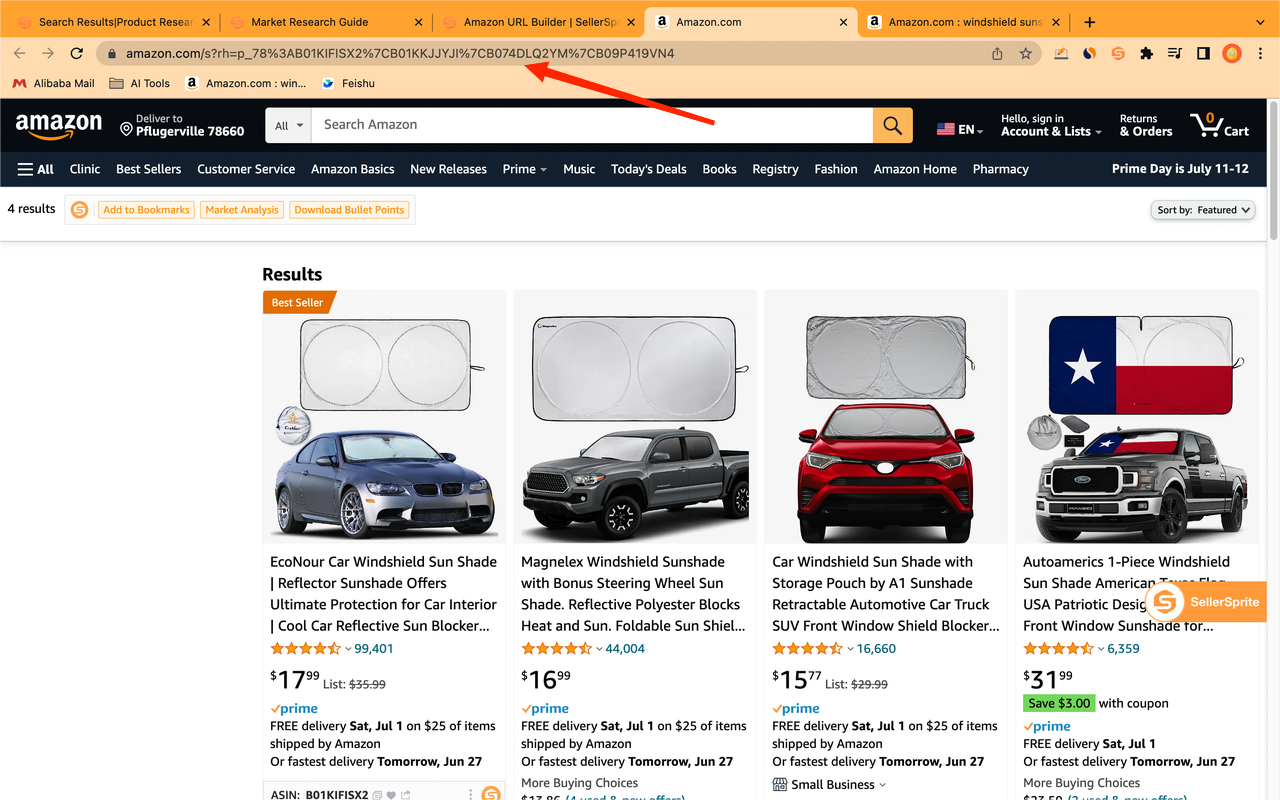Click the SellerSprite icon beside 4 results
Viewport: 1280px width, 800px height.
(79, 210)
